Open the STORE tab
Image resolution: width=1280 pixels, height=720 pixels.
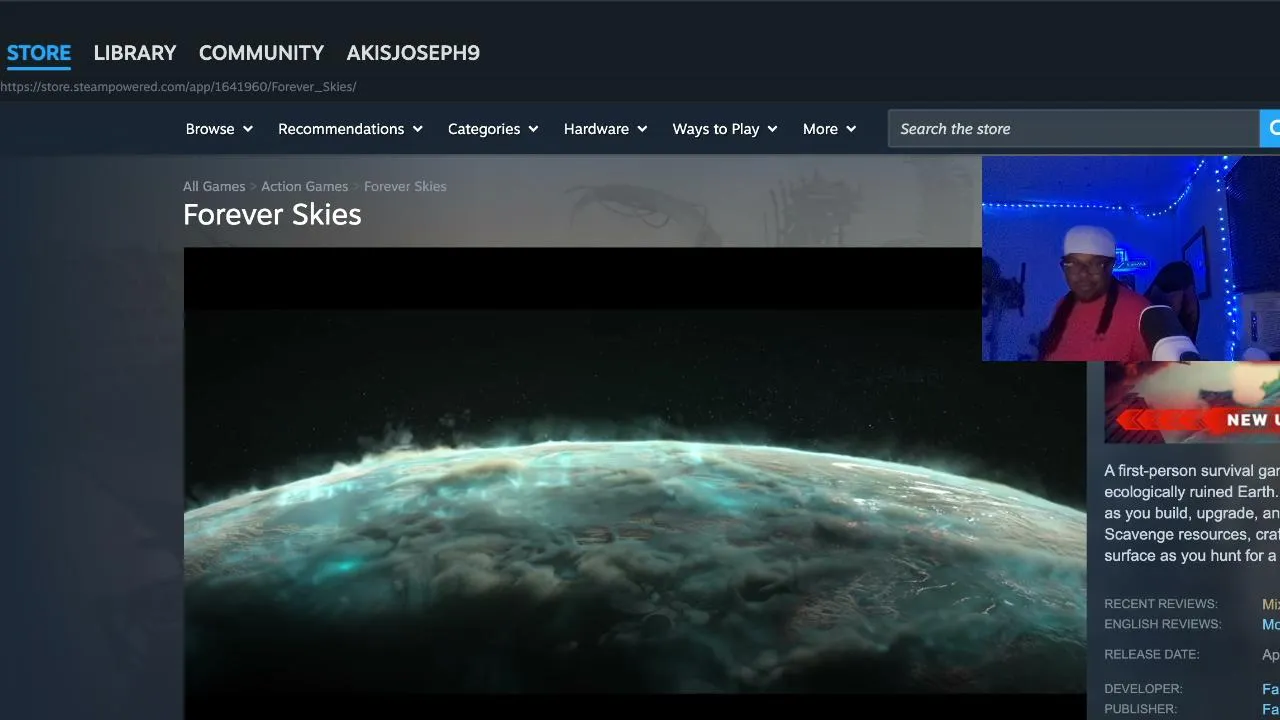click(39, 53)
